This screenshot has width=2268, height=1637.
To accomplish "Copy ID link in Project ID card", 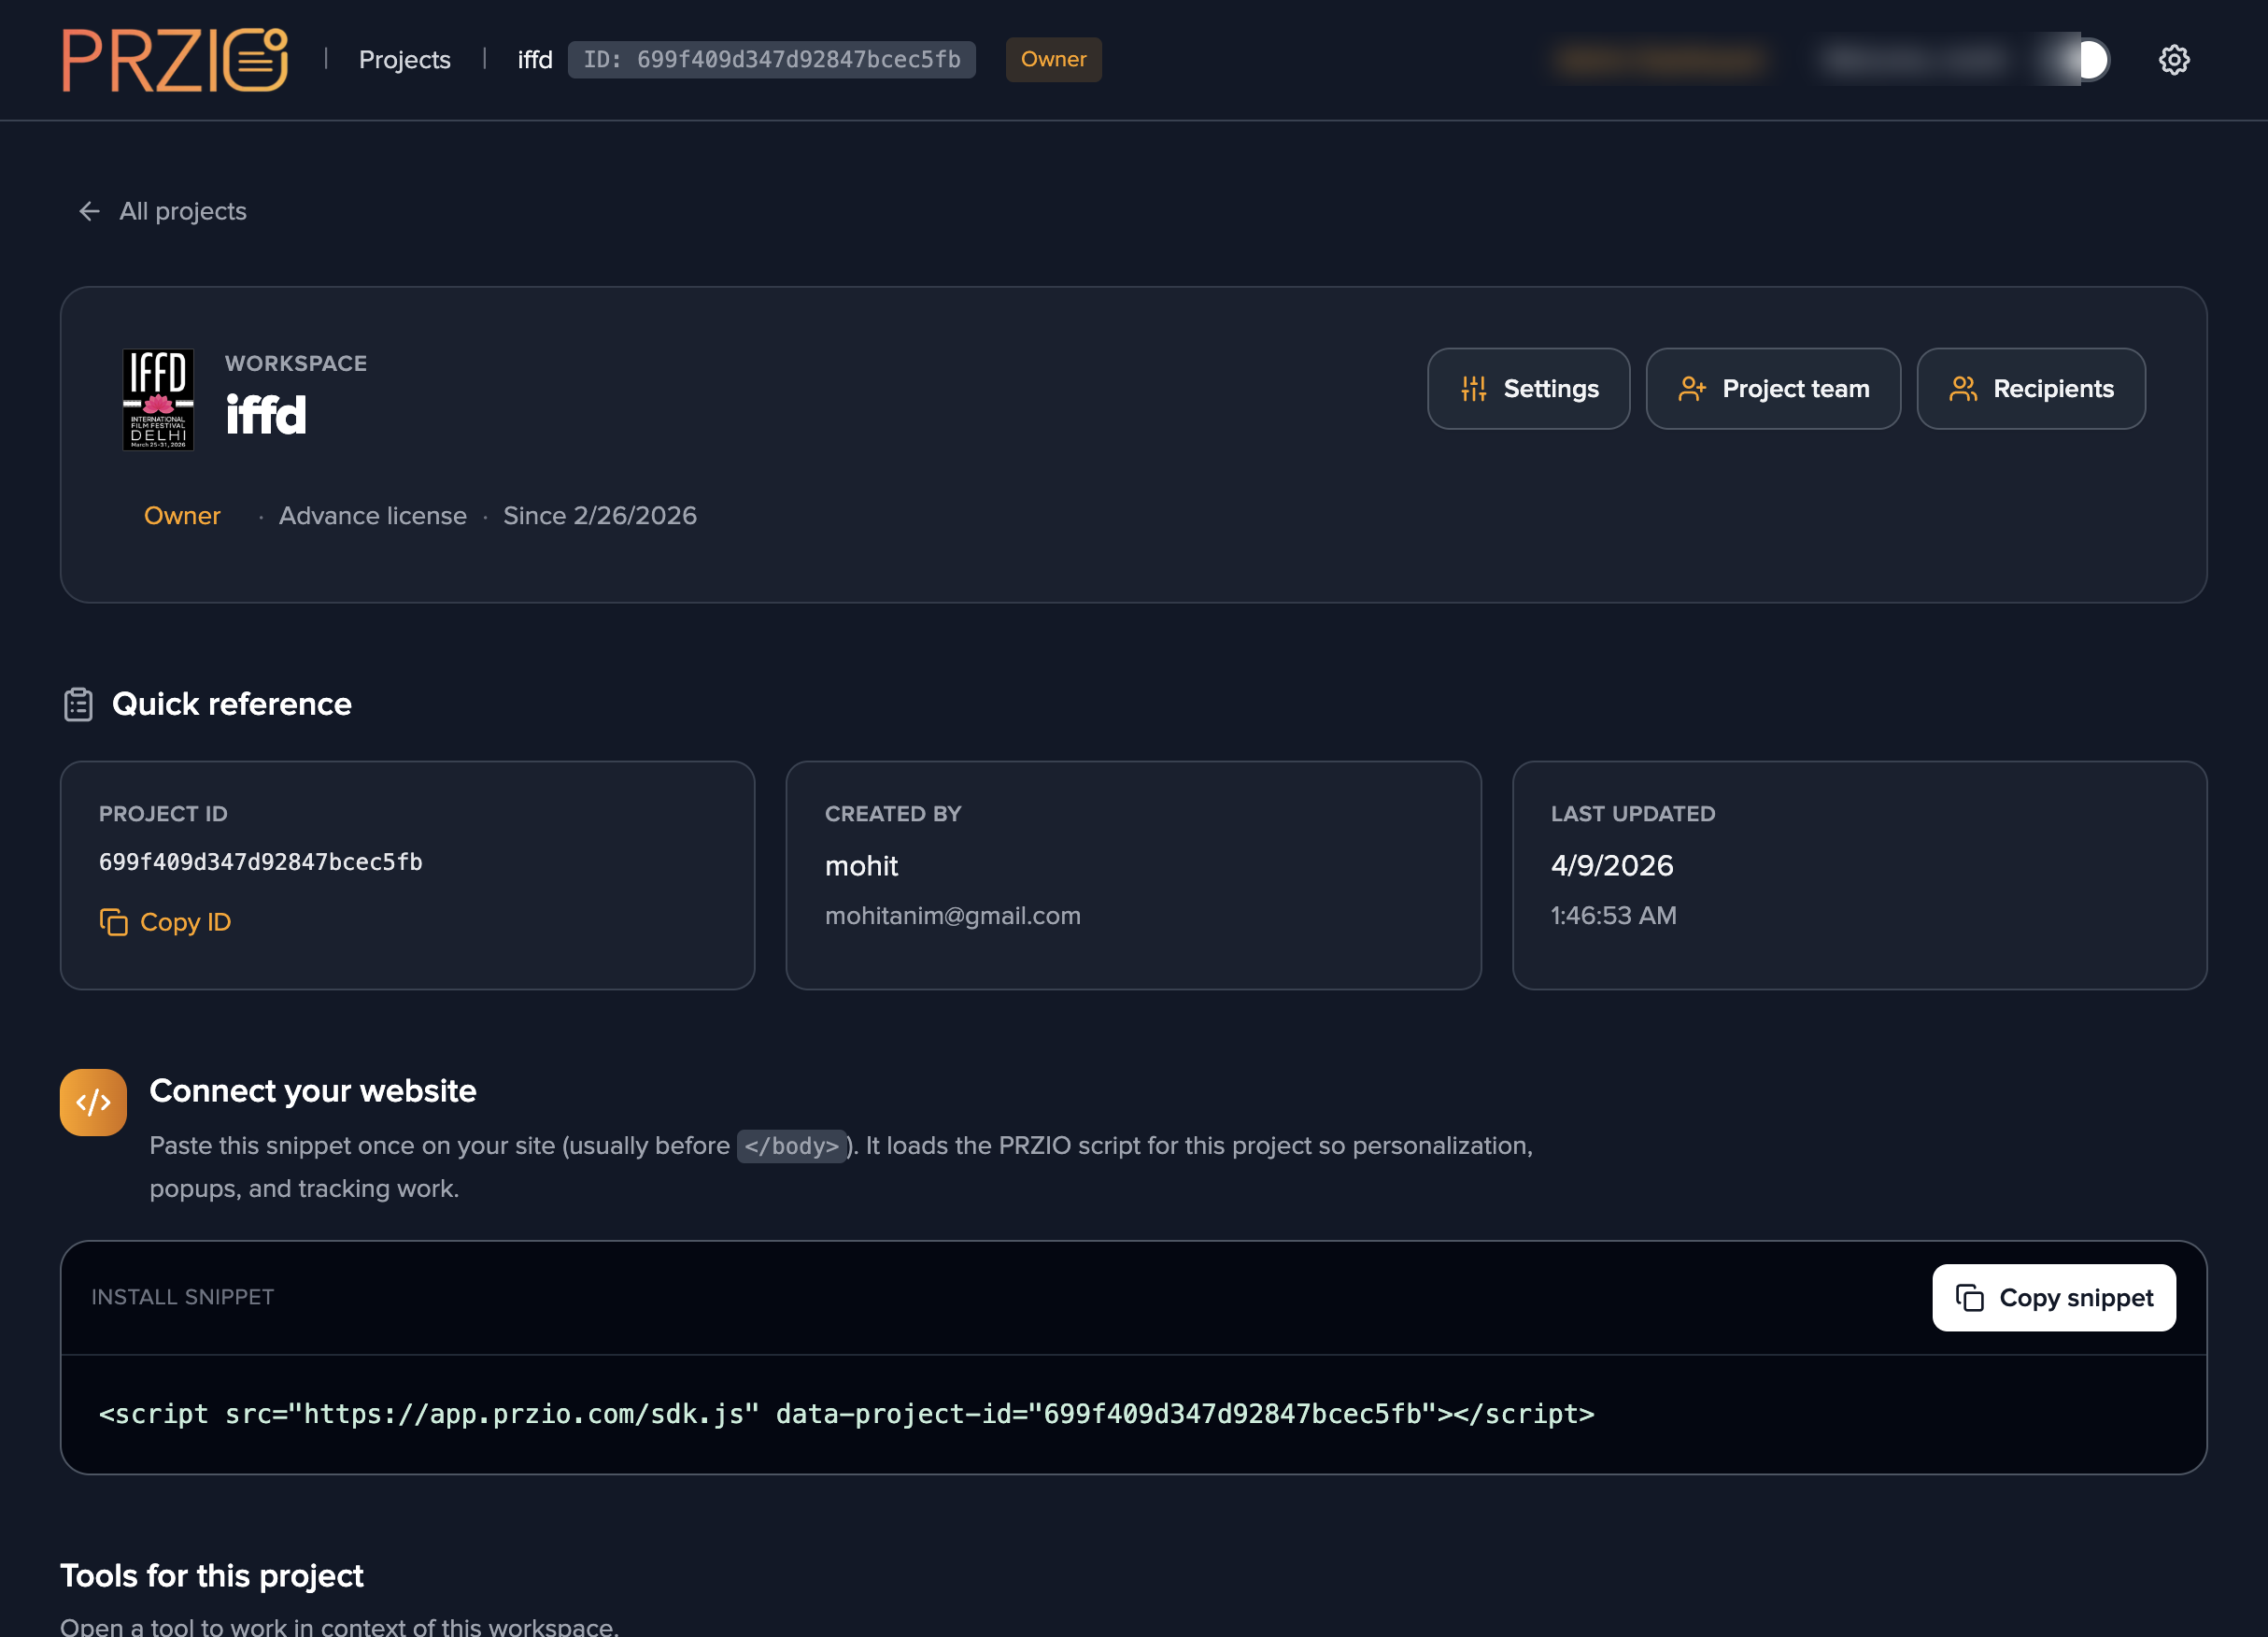I will 165,922.
